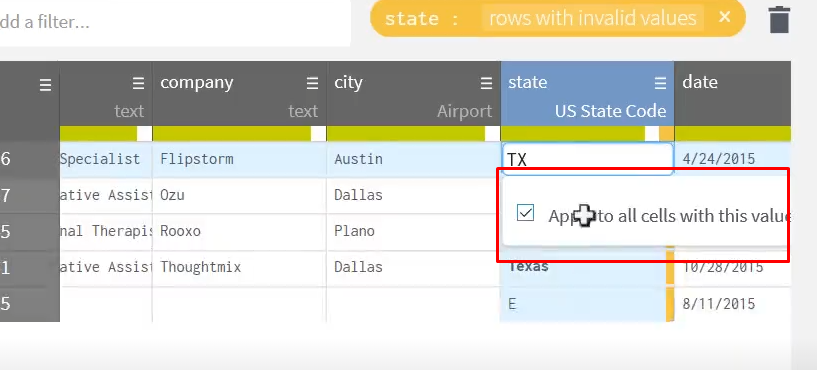Select the company column header
Viewport: 817px width, 370px height.
[x=240, y=94]
